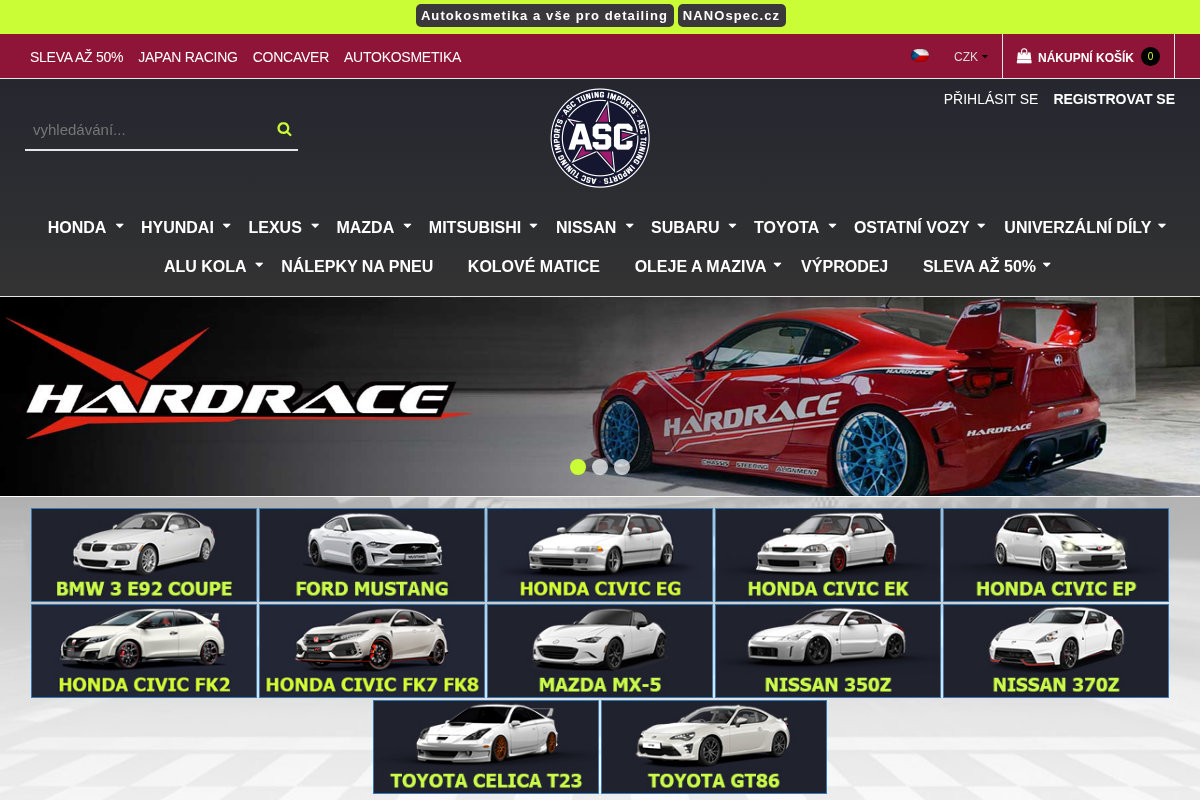1200x800 pixels.
Task: Click the shopping bag cart icon
Action: pos(1024,57)
